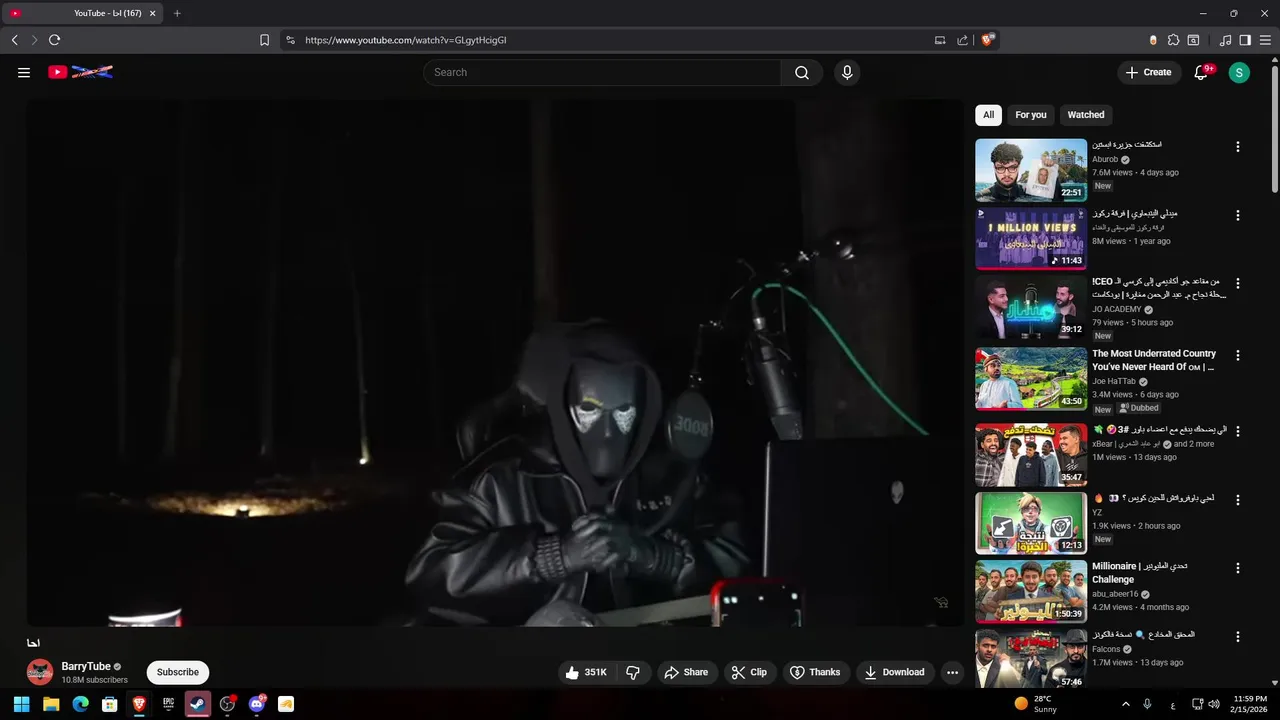Open Epic Games Launcher from taskbar
The height and width of the screenshot is (720, 1280).
[x=169, y=704]
